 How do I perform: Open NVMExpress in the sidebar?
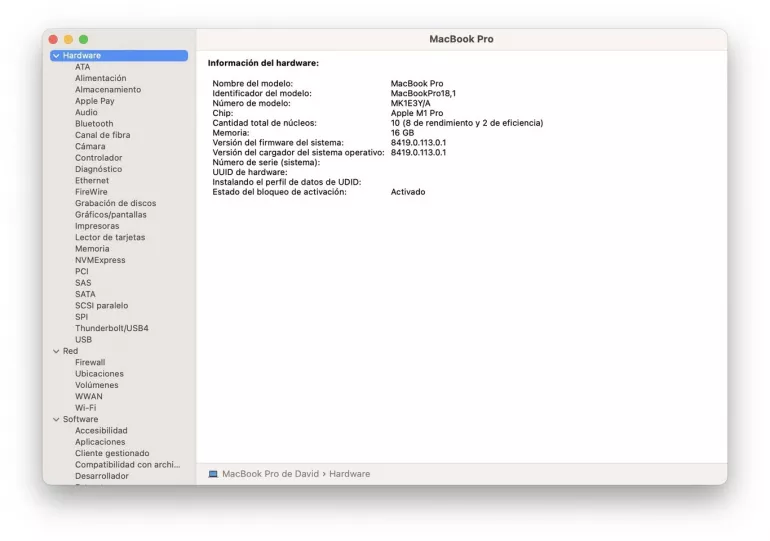(100, 260)
